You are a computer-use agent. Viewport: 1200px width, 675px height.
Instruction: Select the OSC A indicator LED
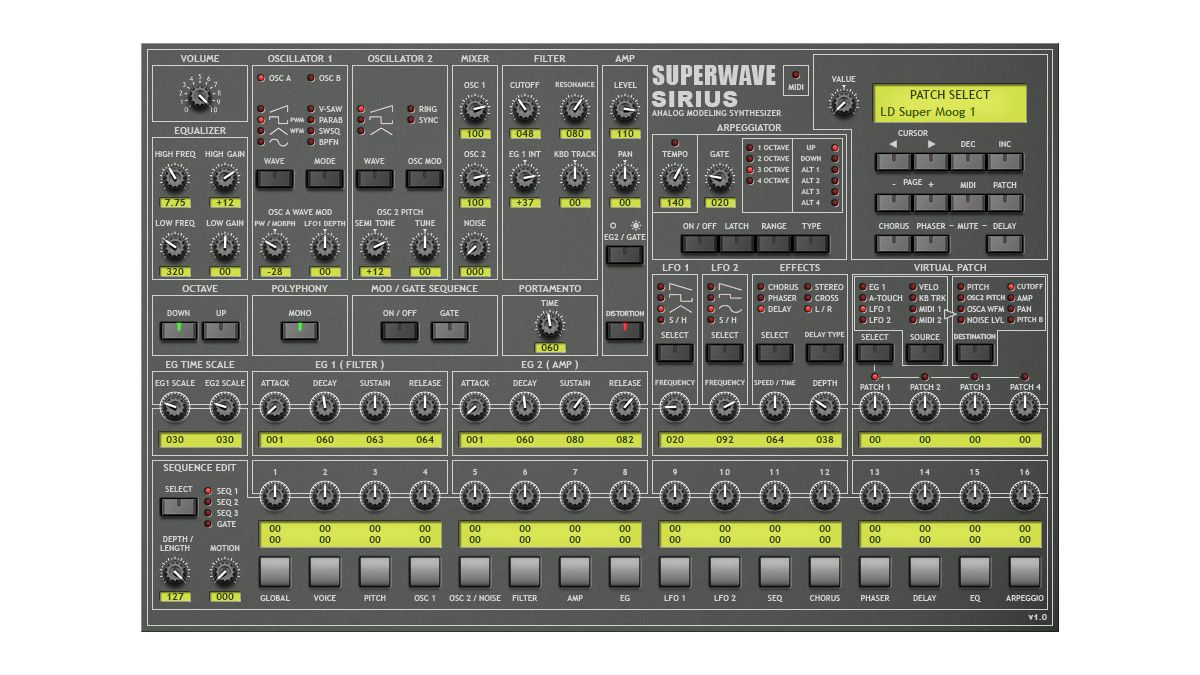tap(262, 78)
